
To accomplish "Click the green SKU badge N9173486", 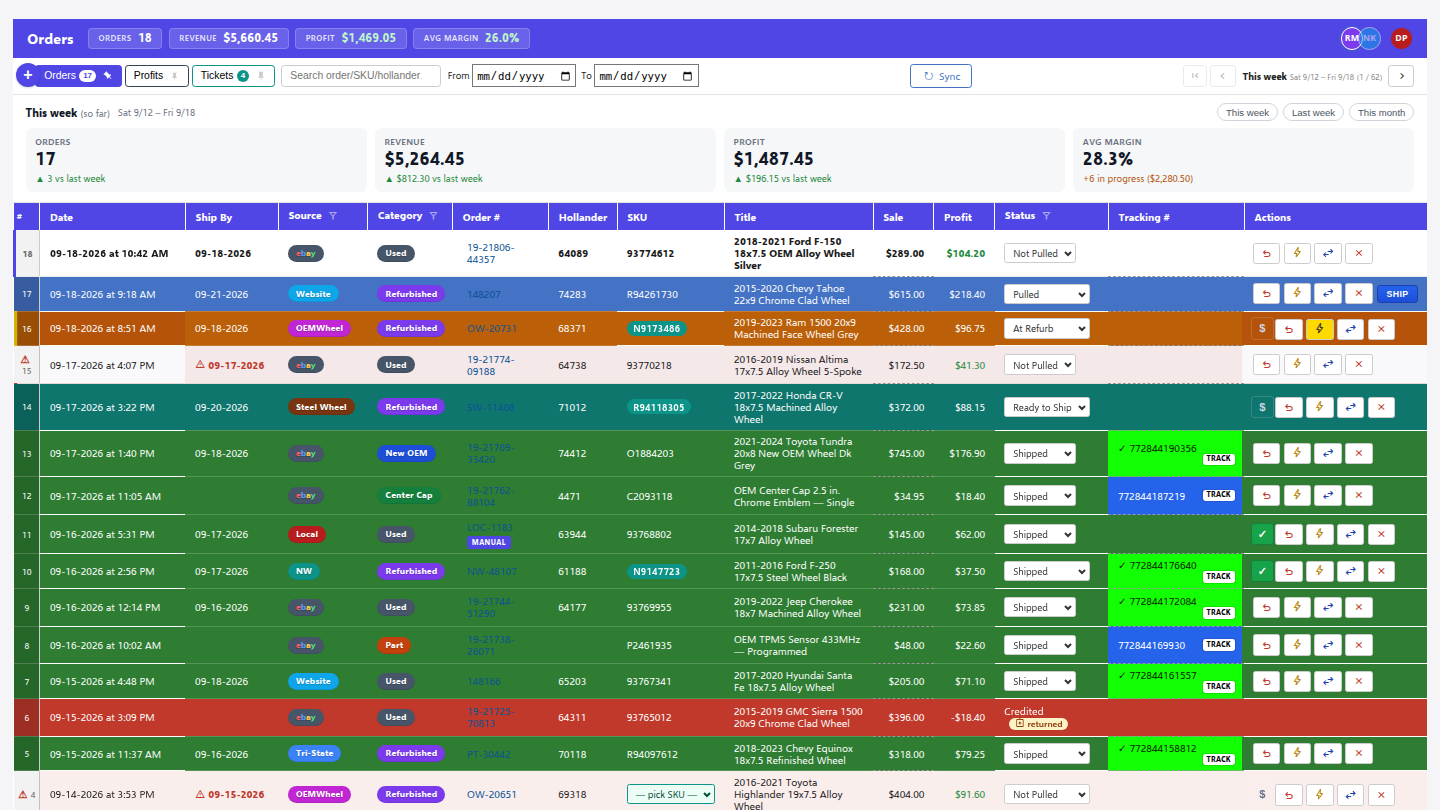I will coord(657,328).
